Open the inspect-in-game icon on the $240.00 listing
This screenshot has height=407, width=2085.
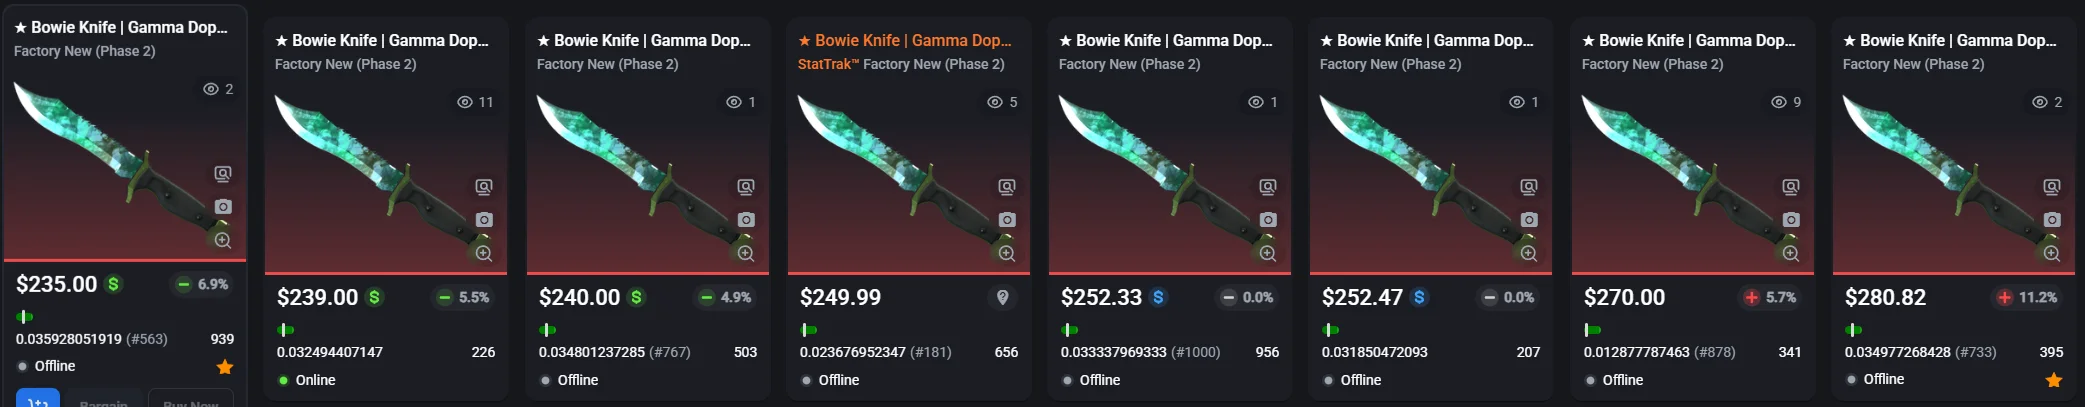[x=746, y=187]
